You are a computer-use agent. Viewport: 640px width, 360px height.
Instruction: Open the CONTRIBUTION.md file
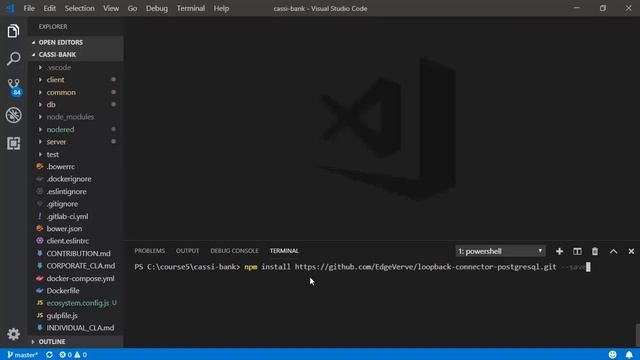pyautogui.click(x=76, y=253)
